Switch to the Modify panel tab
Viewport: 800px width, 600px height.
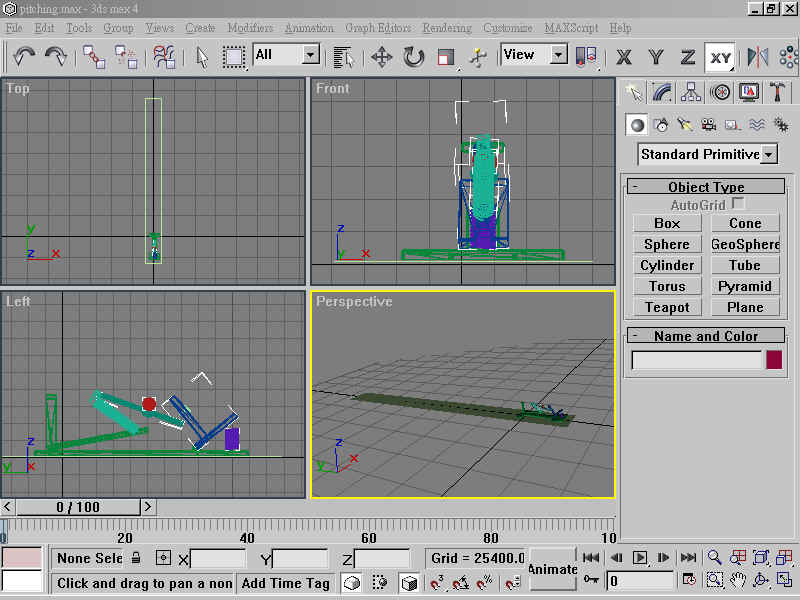click(x=662, y=92)
